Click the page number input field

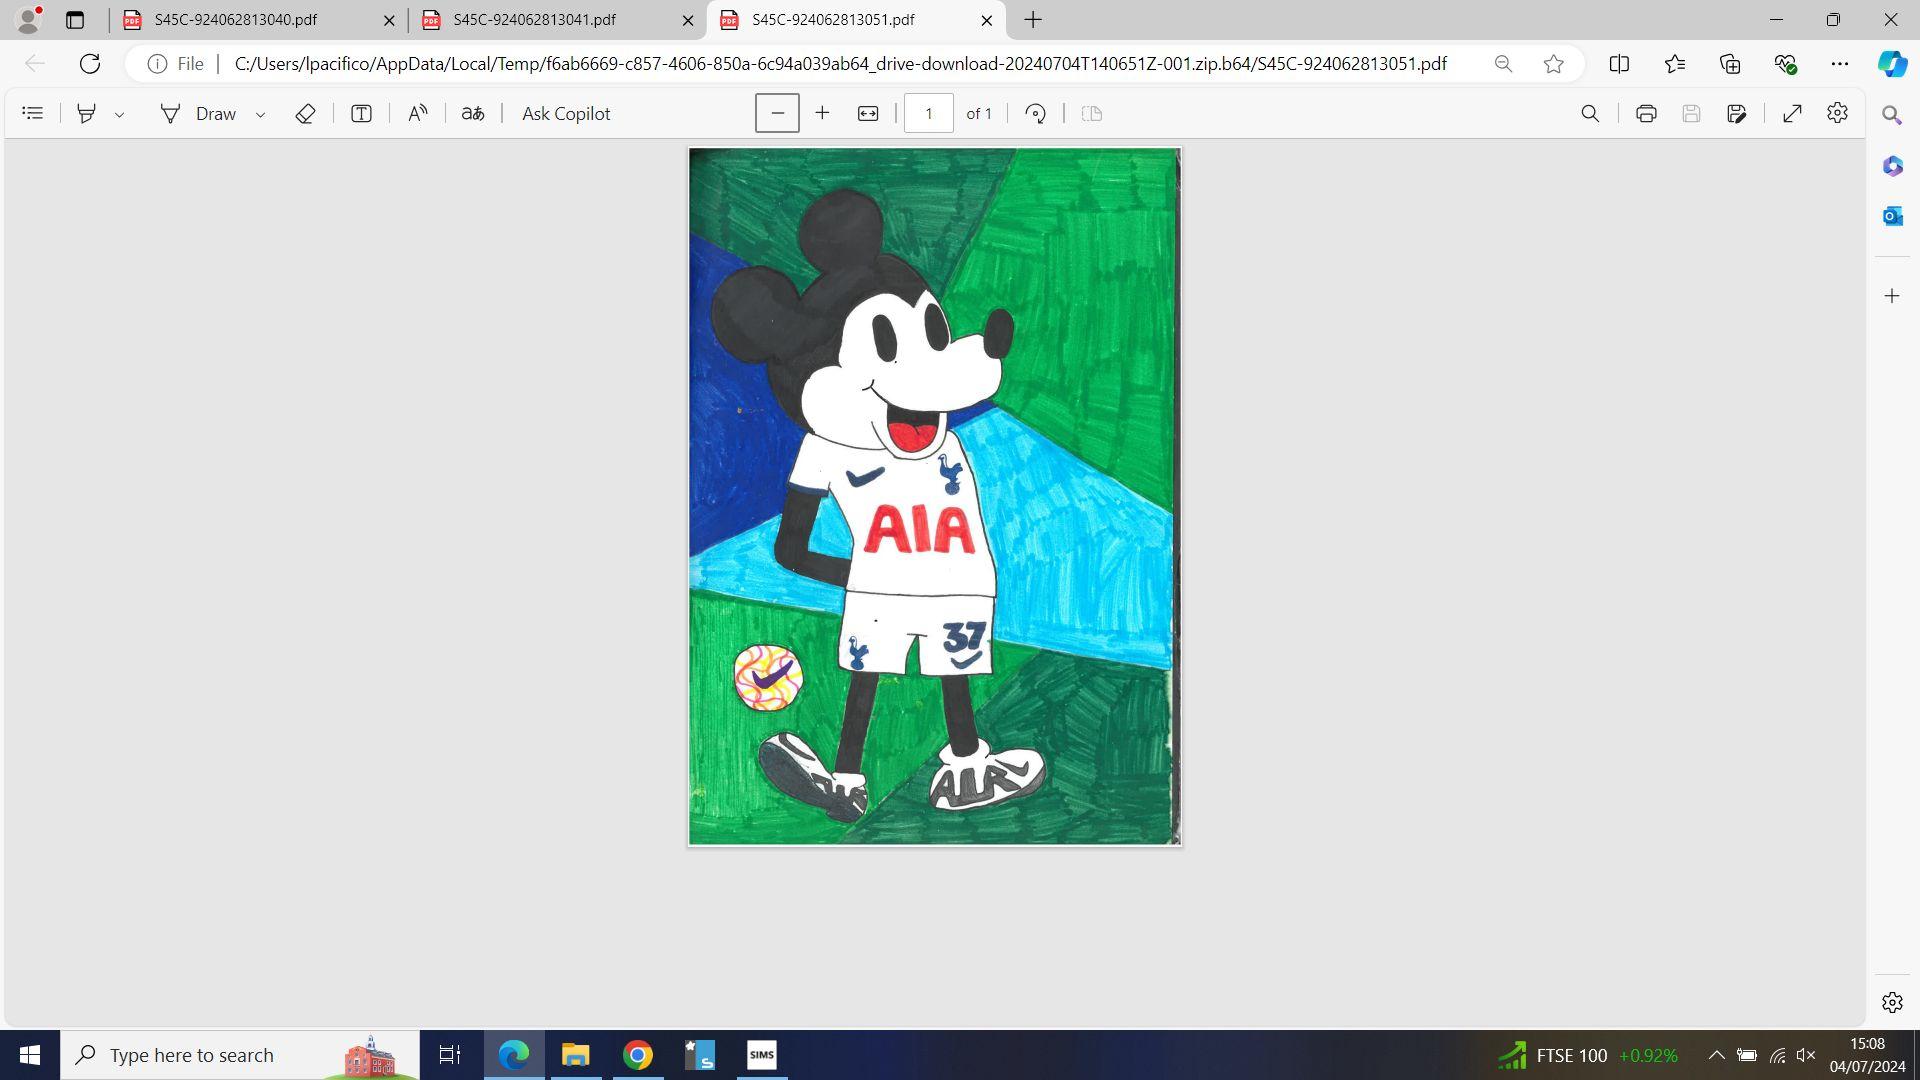pos(928,114)
